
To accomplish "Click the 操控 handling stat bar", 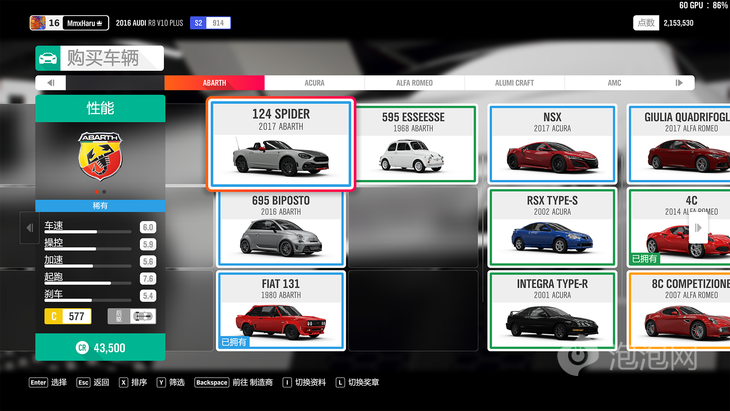I will (88, 249).
